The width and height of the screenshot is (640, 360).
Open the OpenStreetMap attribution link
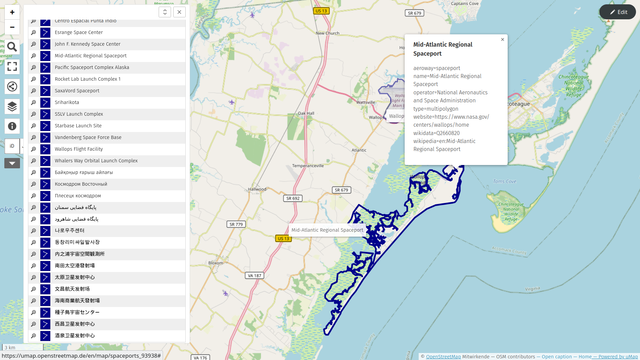click(x=443, y=357)
